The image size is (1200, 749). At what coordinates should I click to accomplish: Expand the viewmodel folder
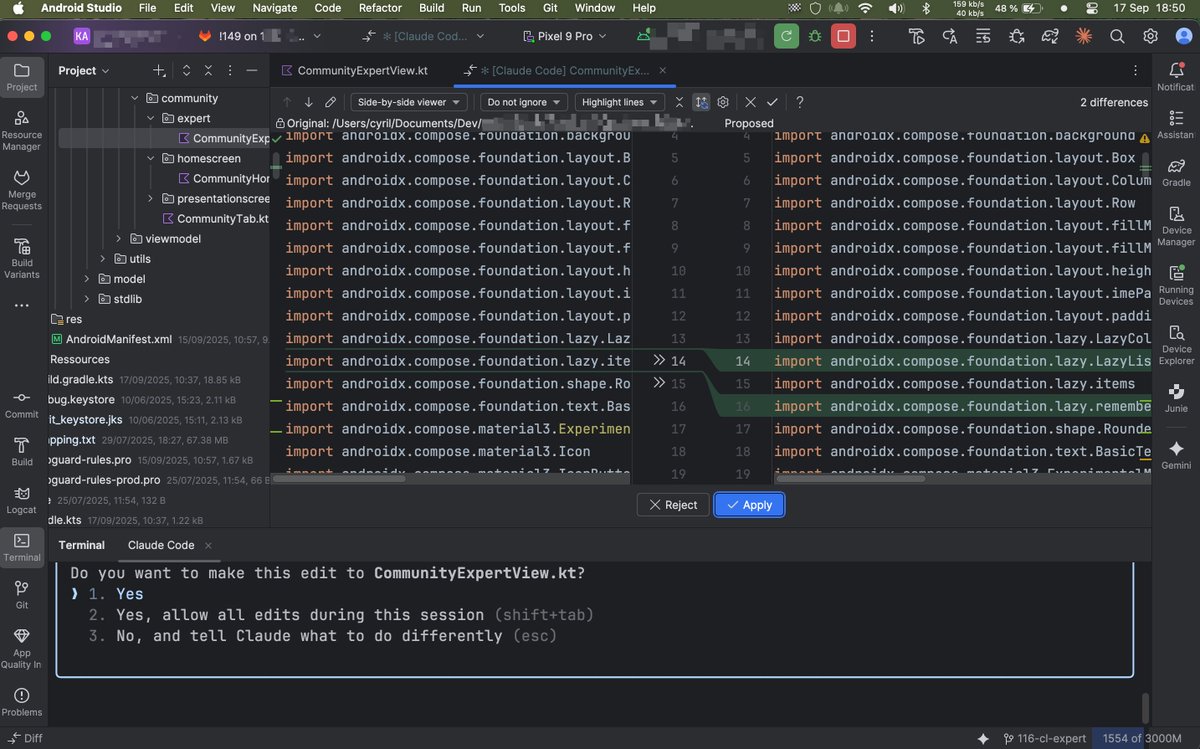(x=119, y=239)
